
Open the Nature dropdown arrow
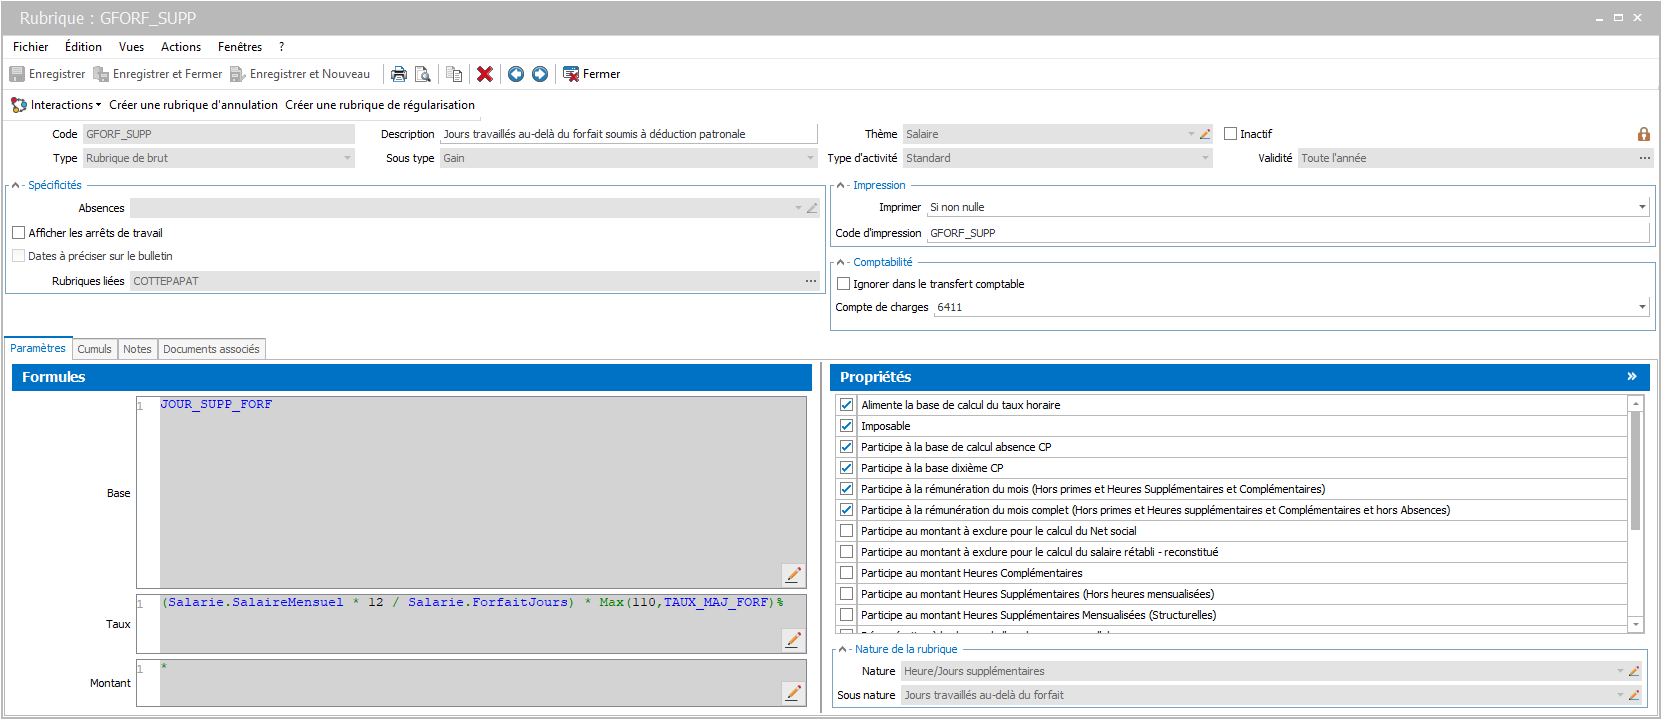[x=1620, y=671]
